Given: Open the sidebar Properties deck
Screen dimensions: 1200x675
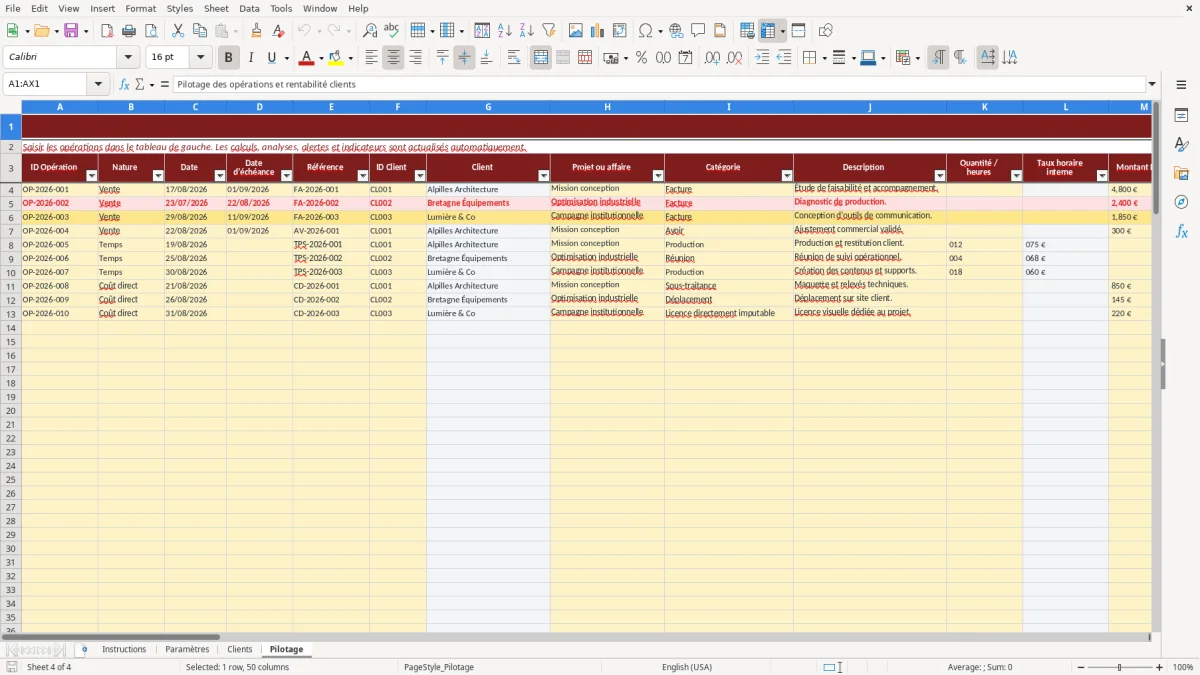Looking at the screenshot, I should point(1181,116).
